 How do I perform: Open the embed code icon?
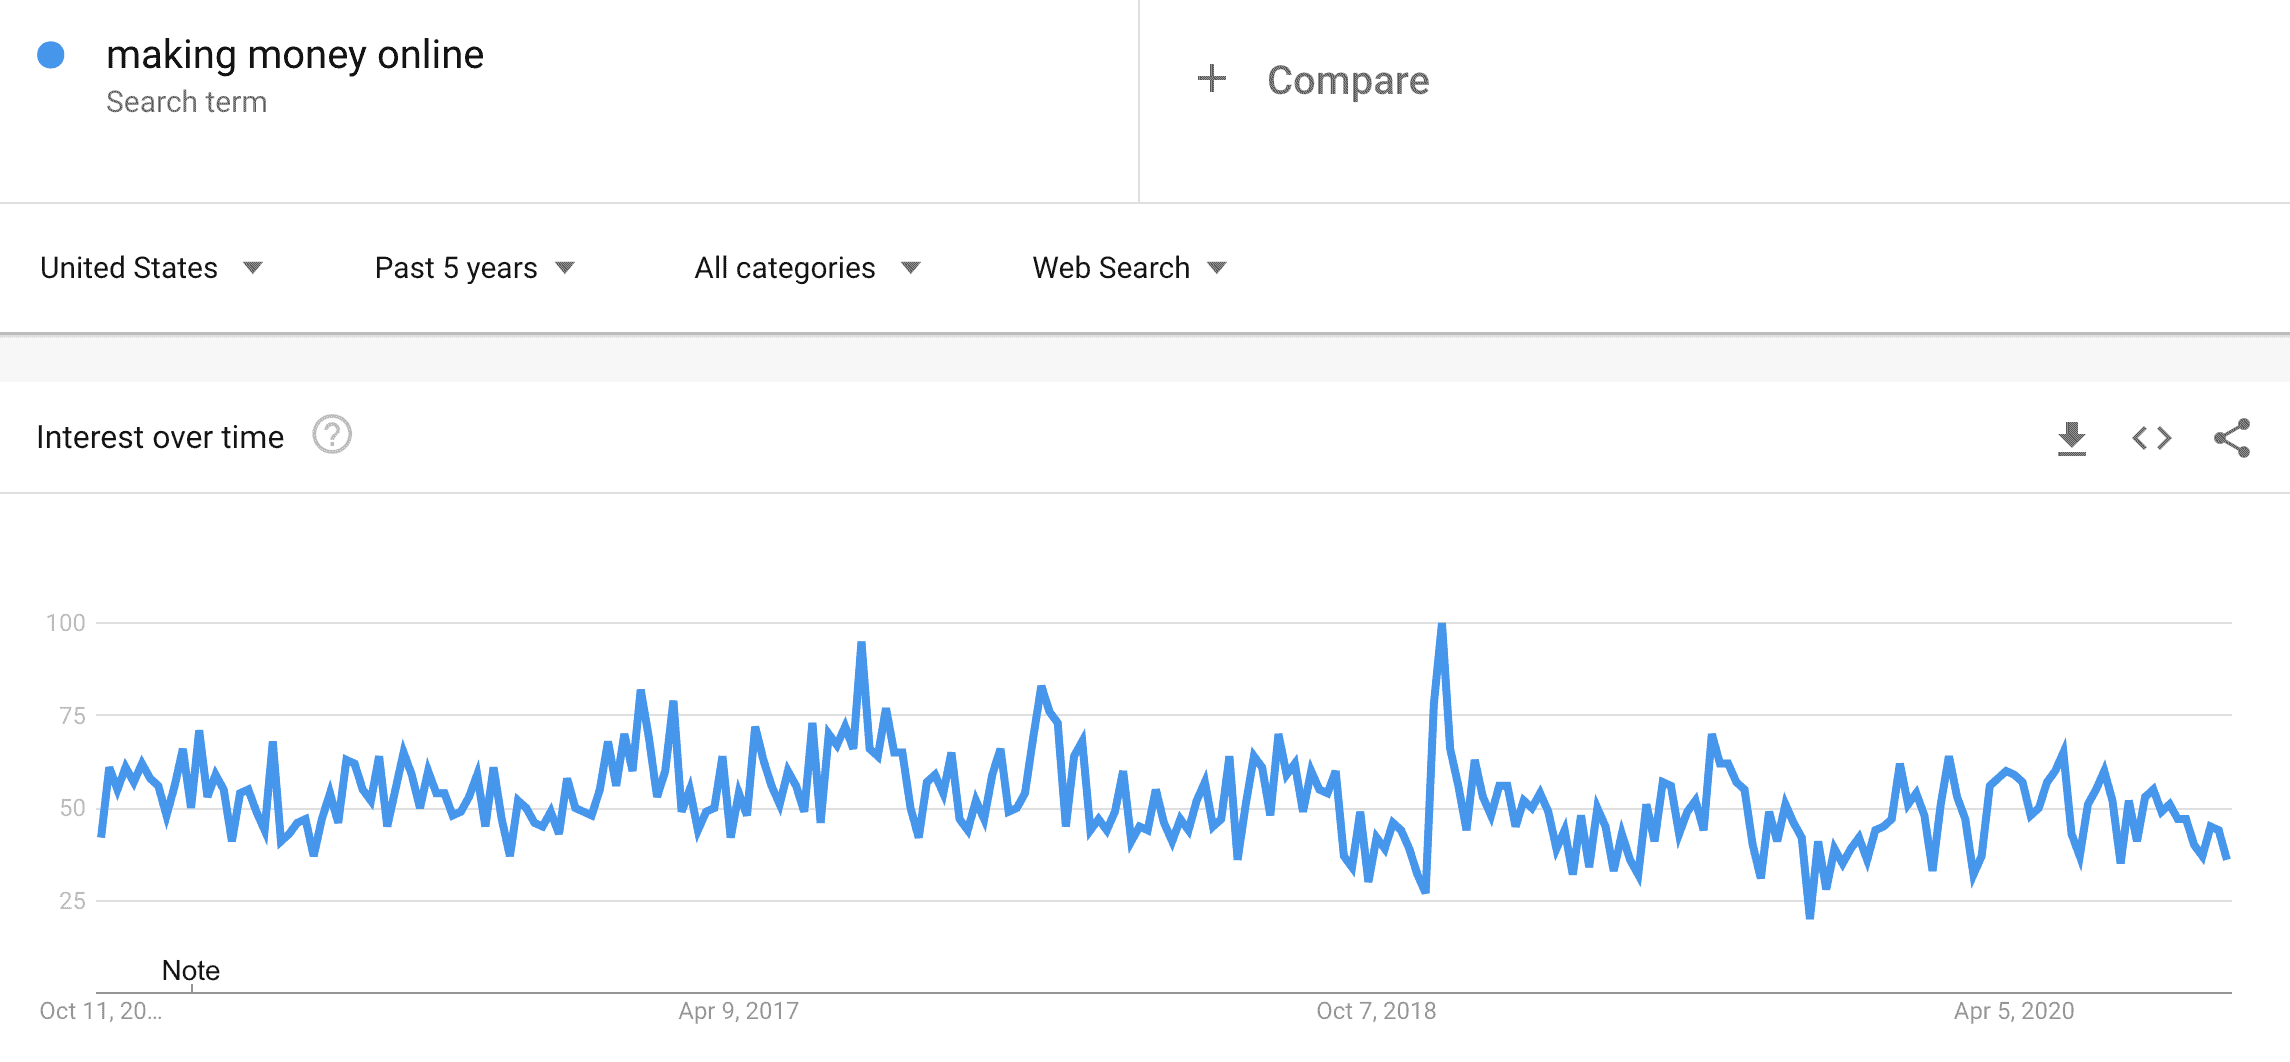tap(2152, 438)
